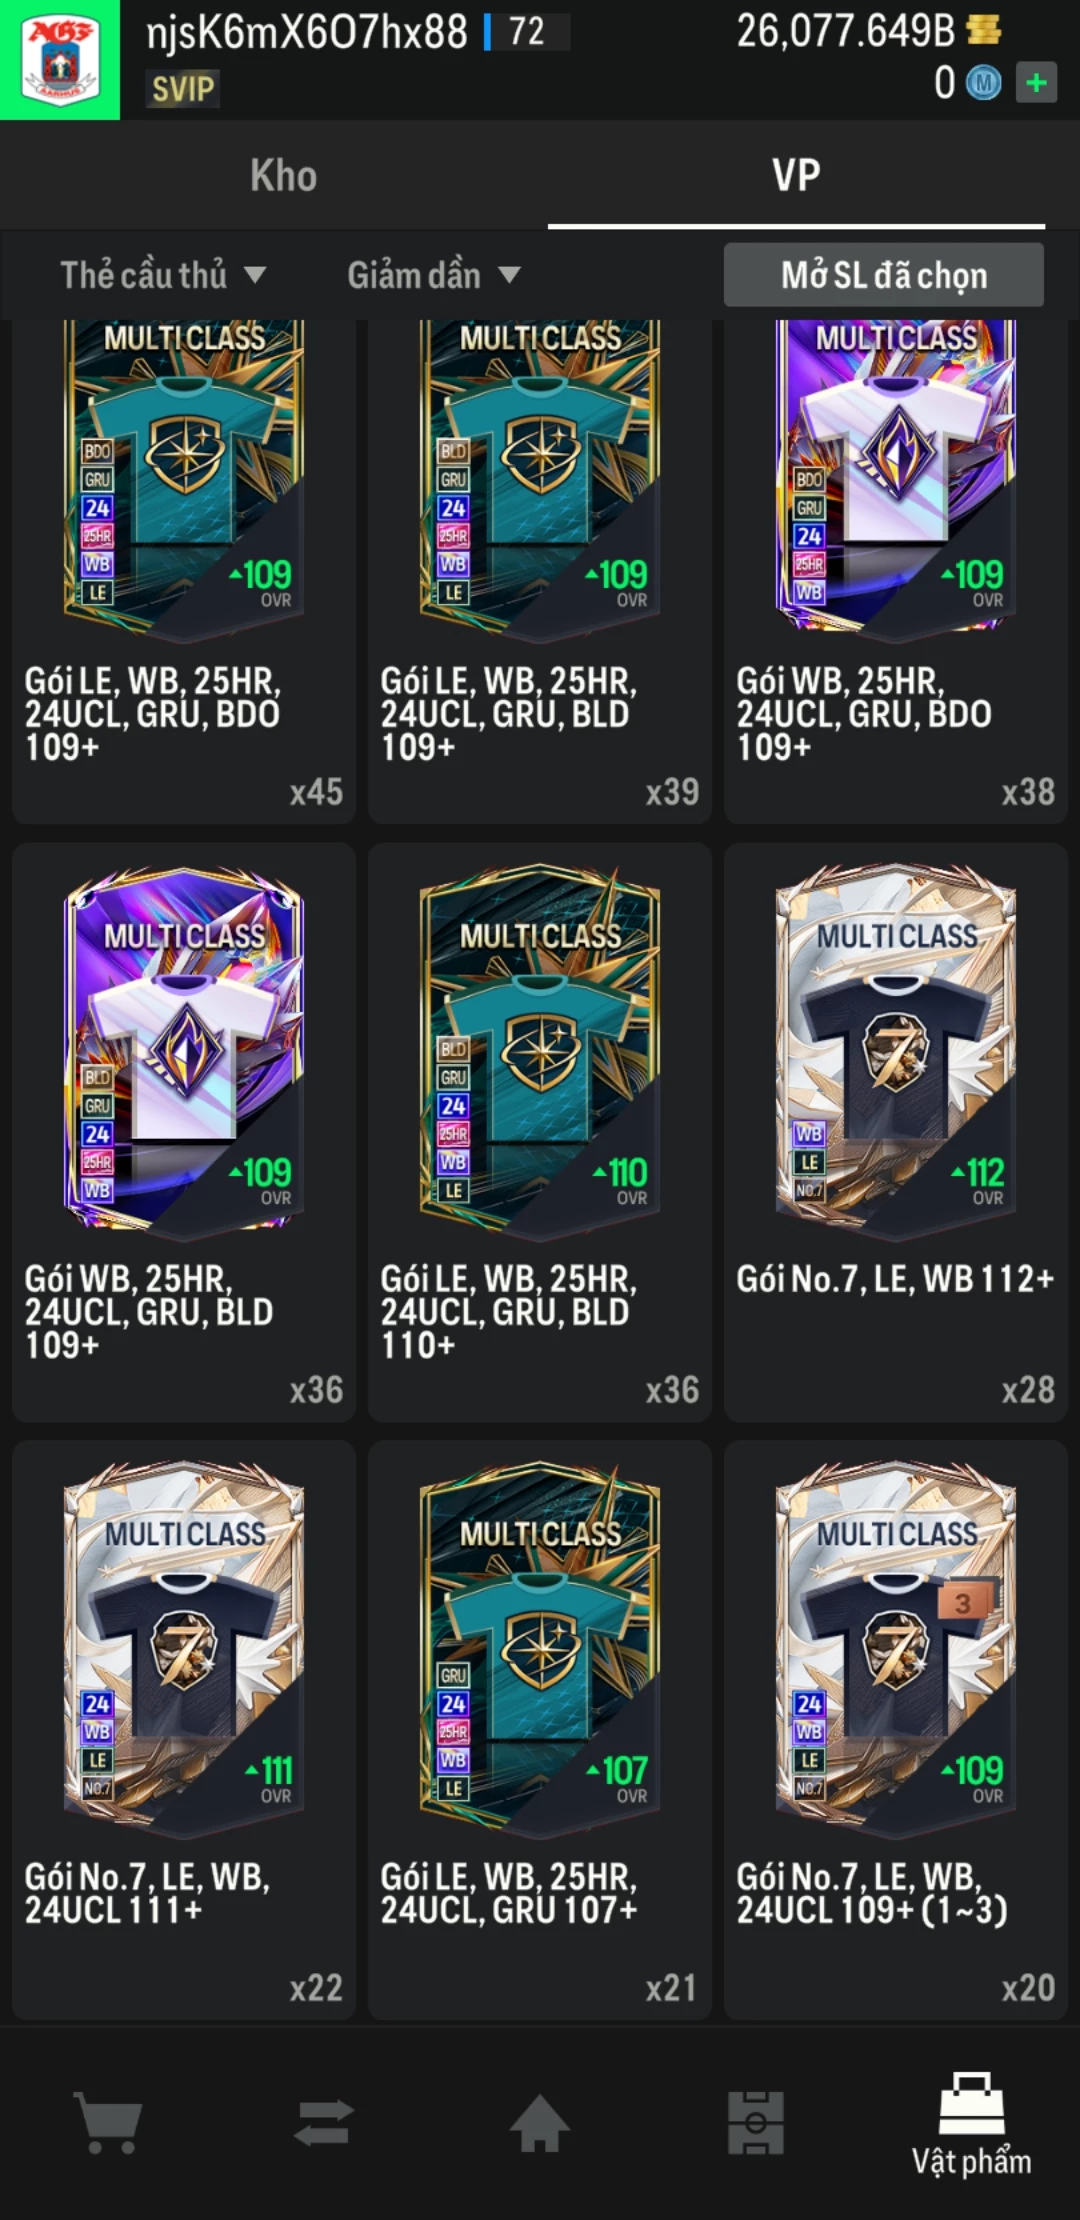Screen dimensions: 1080x2220
Task: Select the No.7 24UCL 111+ pack
Action: pos(184,1730)
